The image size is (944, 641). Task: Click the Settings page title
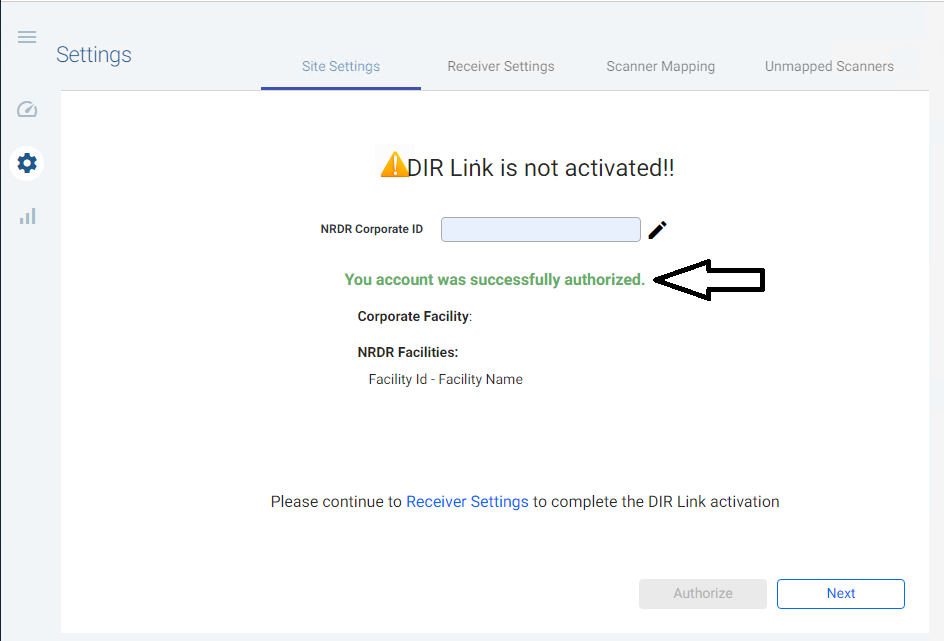(x=94, y=55)
